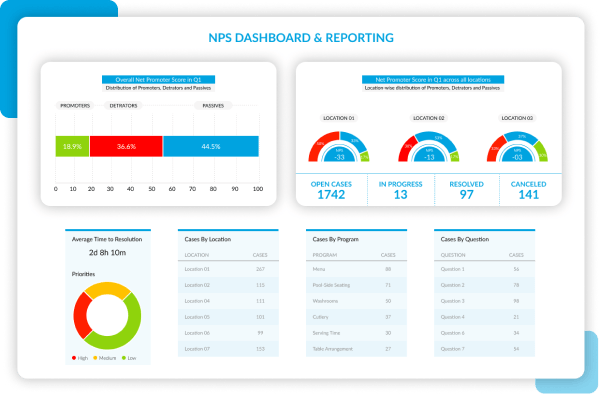This screenshot has height=395, width=600.
Task: Click the Cases By Question heading
Action: click(465, 239)
